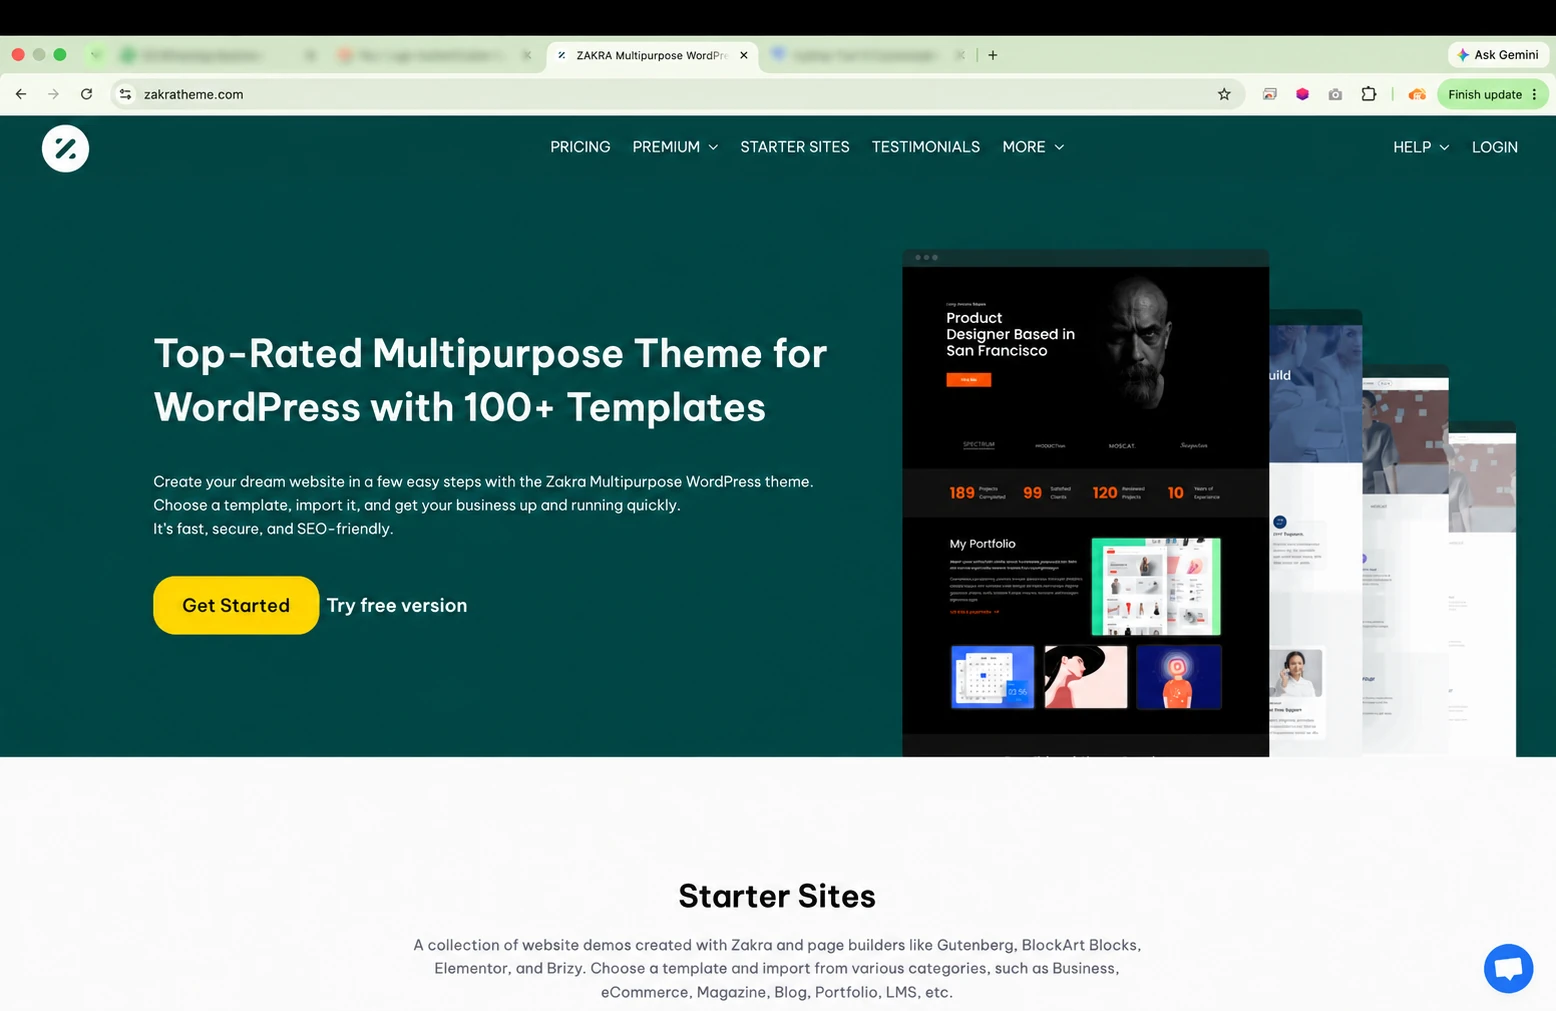Click the yellow Get Started button
1556x1011 pixels.
coord(236,605)
